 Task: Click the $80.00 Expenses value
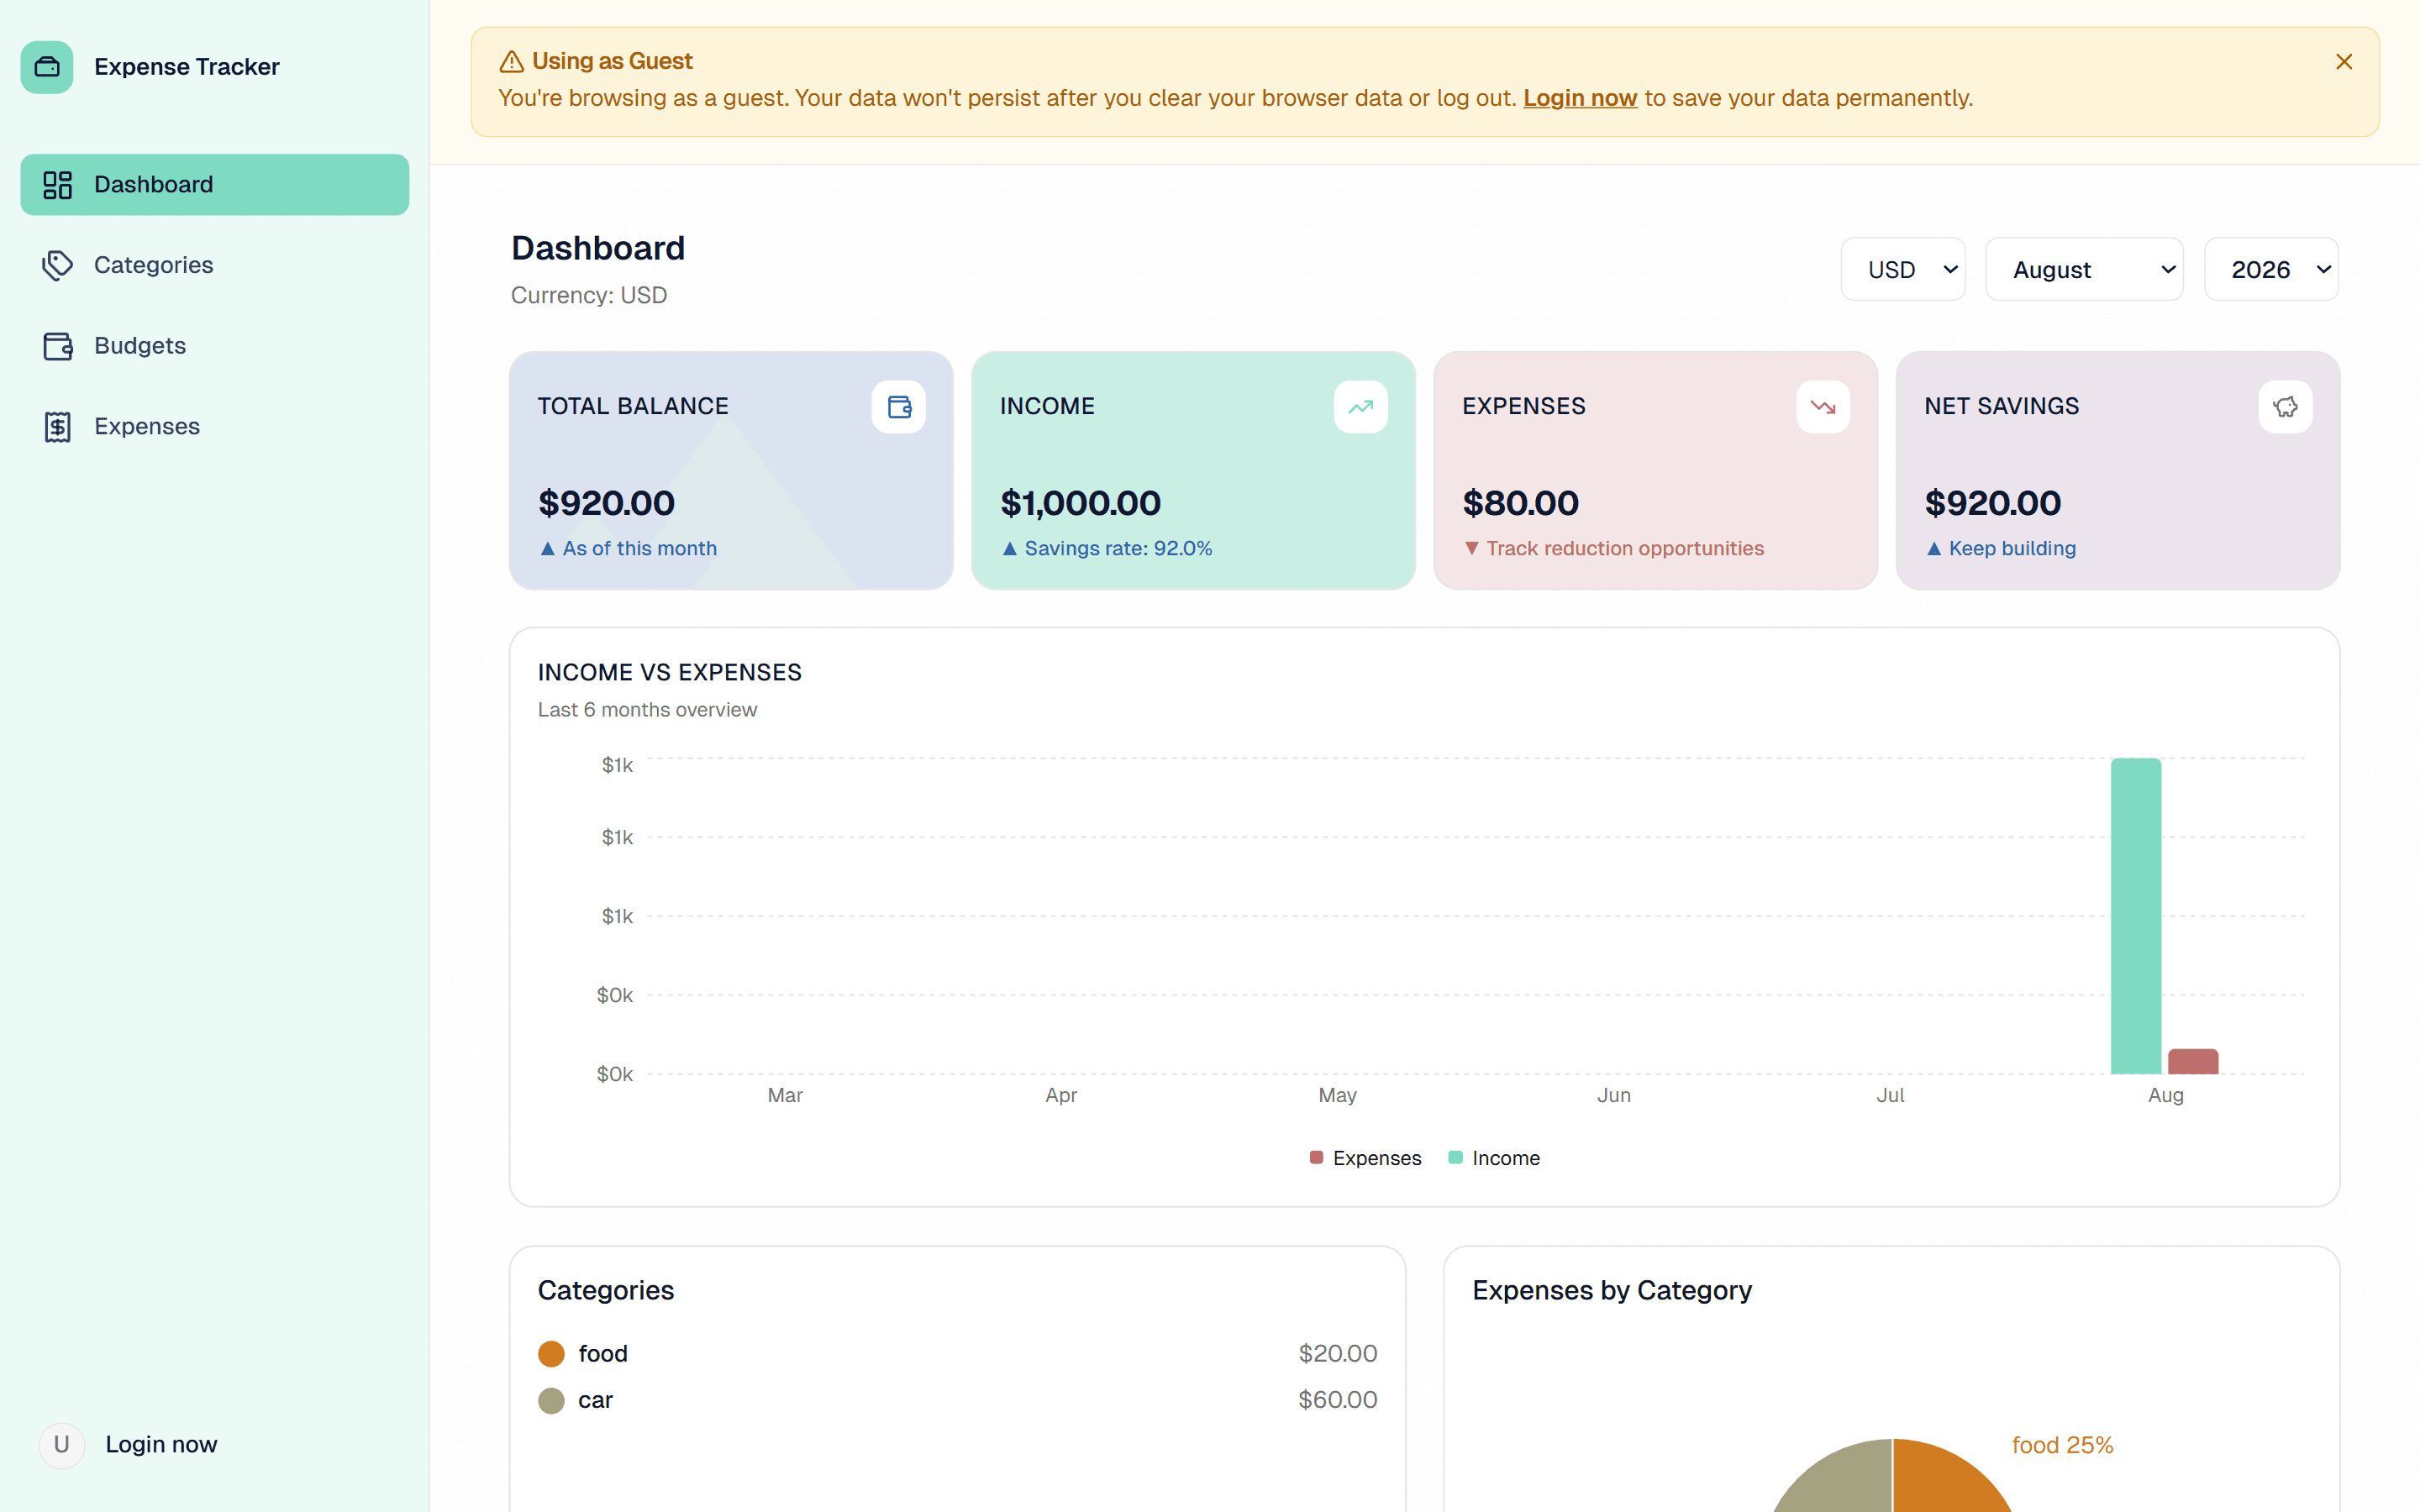(1520, 503)
